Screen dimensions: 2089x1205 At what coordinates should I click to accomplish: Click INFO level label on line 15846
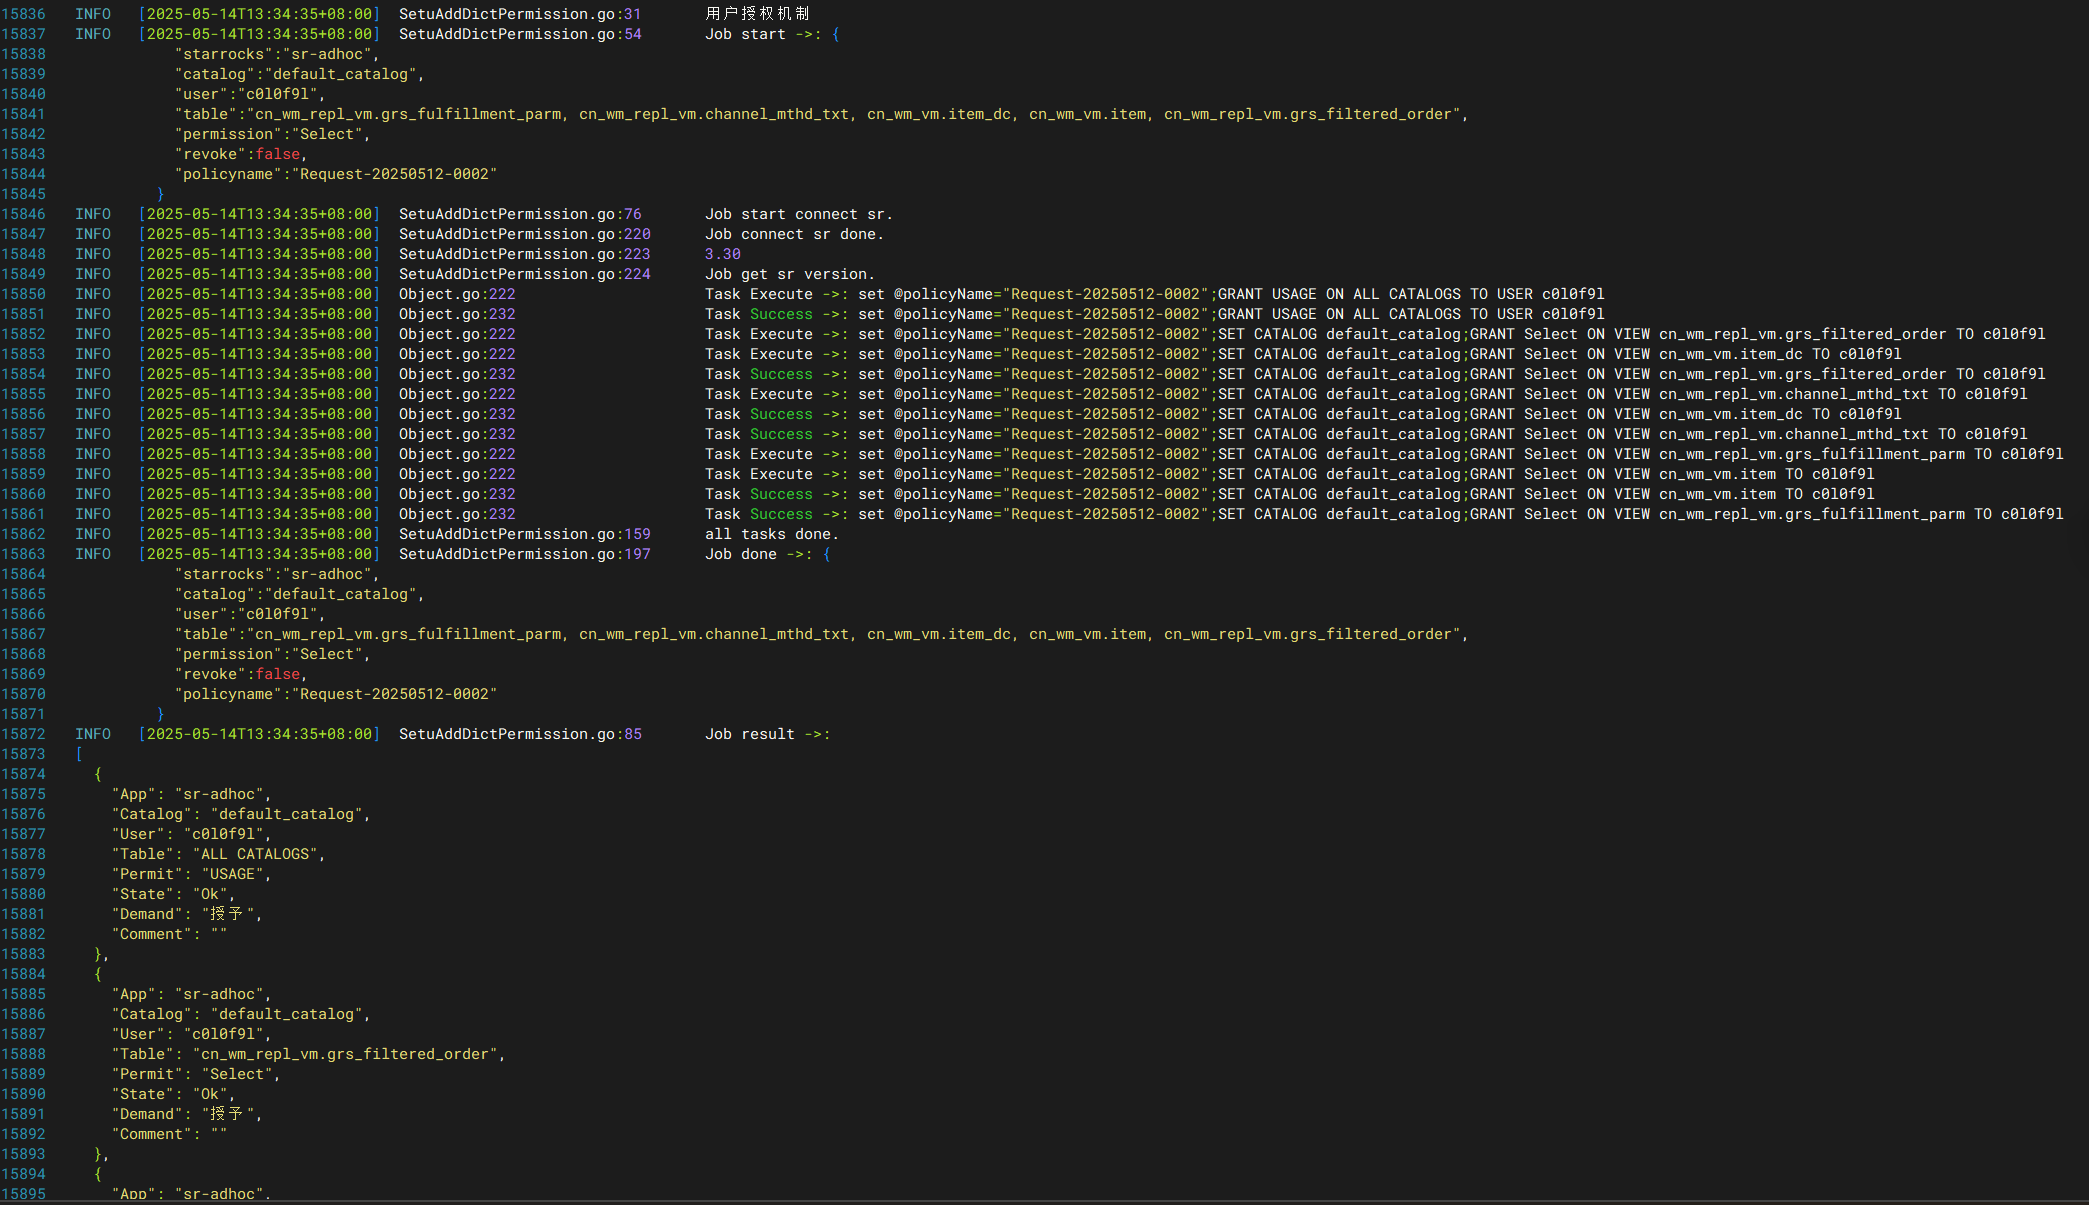coord(93,214)
